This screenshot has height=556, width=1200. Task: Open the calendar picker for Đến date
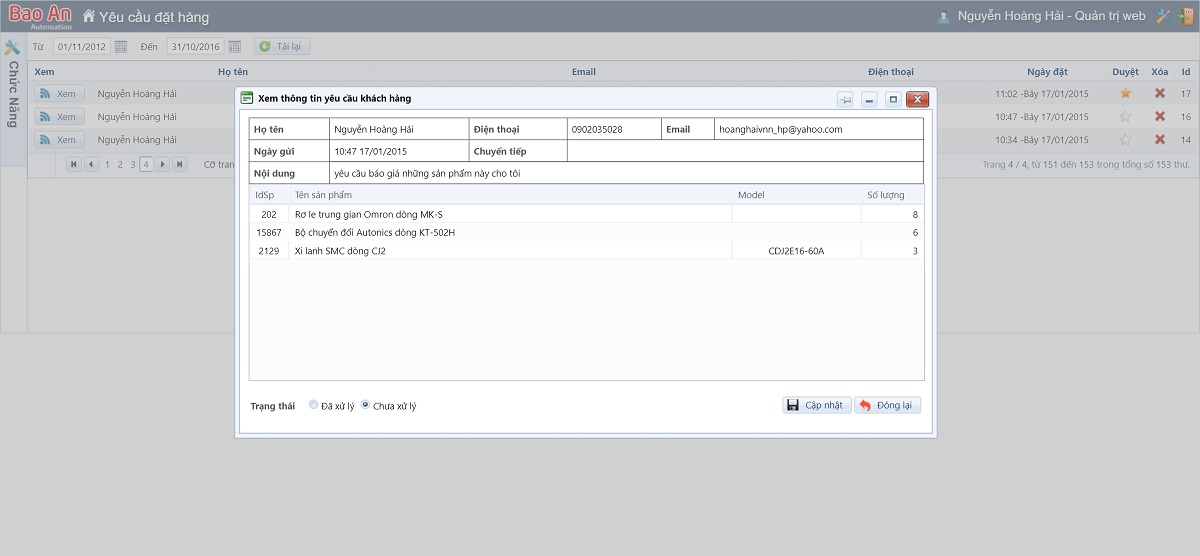pyautogui.click(x=235, y=47)
